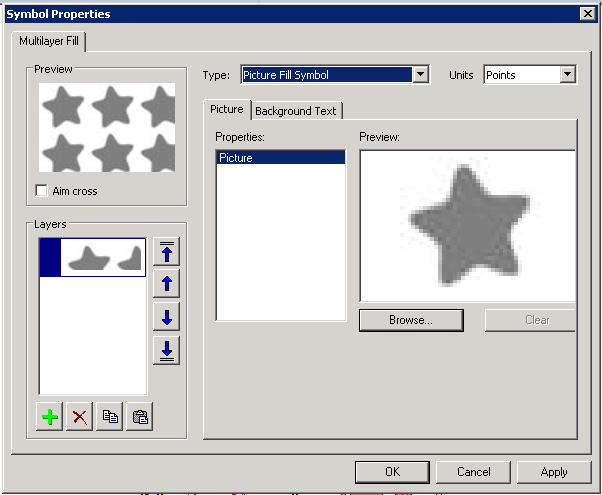Enable the Aim cross checkbox

(41, 190)
